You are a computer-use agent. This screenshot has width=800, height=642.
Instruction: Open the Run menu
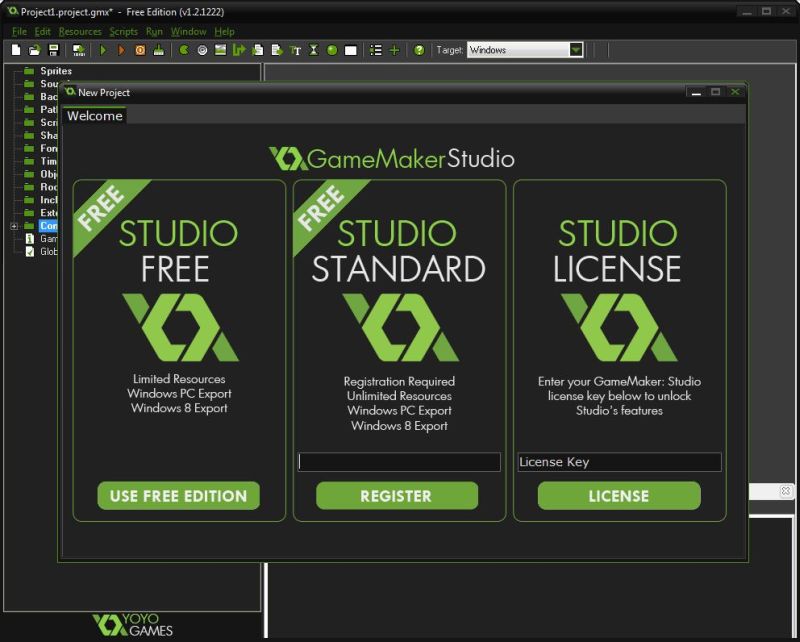(154, 32)
